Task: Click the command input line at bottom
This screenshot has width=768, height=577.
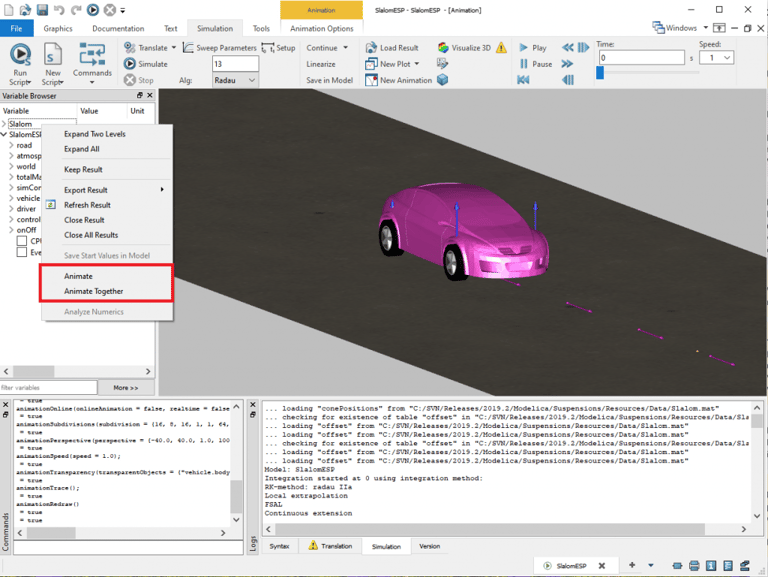Action: (x=128, y=548)
